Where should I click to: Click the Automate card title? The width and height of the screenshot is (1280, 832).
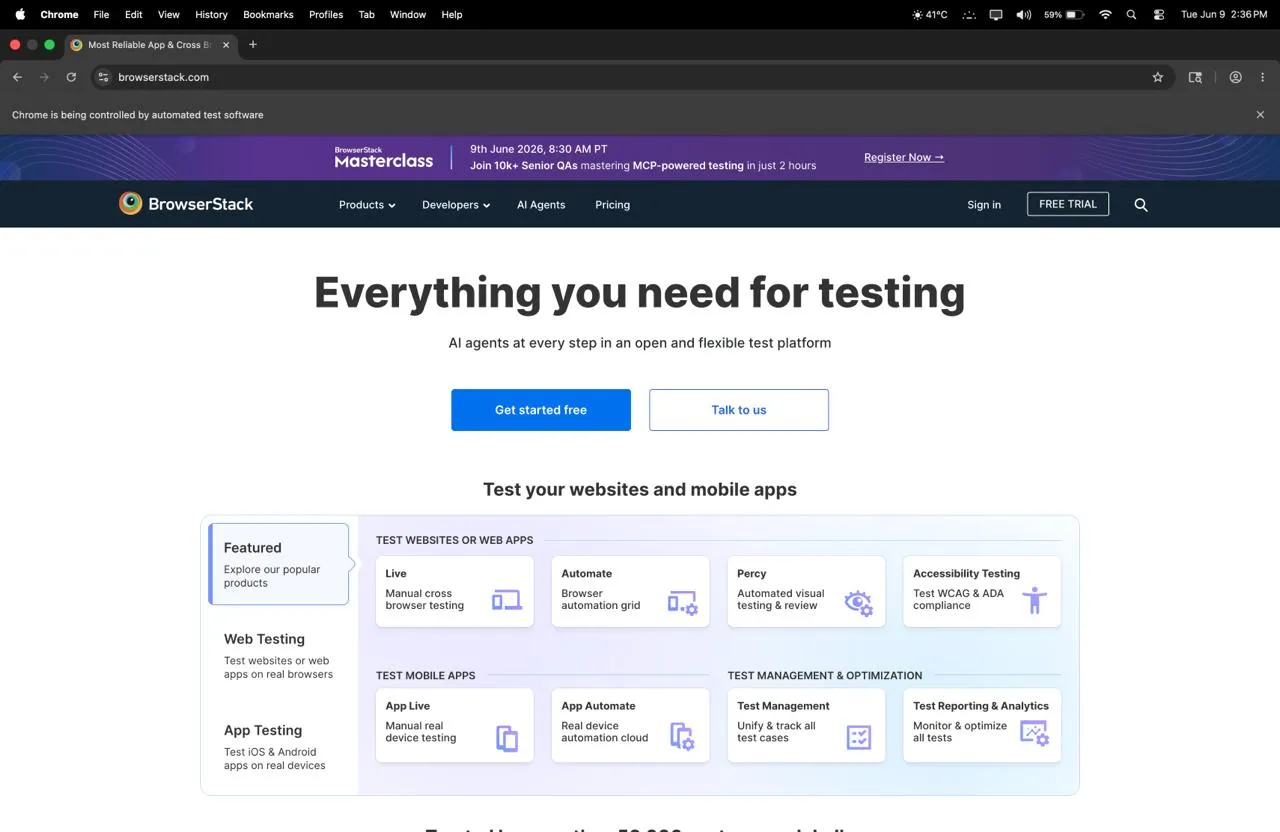click(587, 574)
